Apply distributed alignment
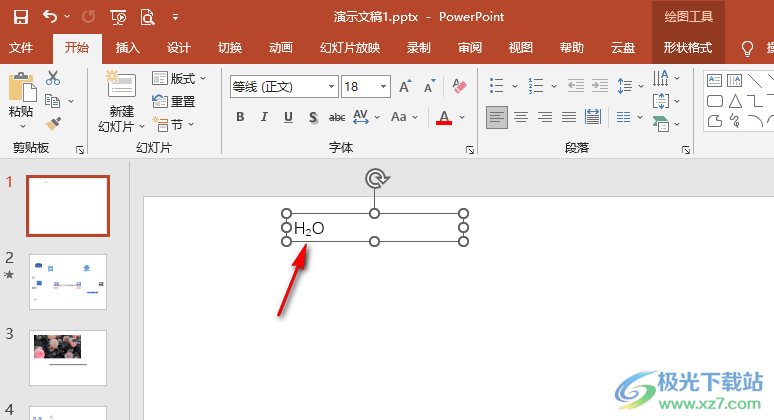The width and height of the screenshot is (774, 420). coord(592,117)
